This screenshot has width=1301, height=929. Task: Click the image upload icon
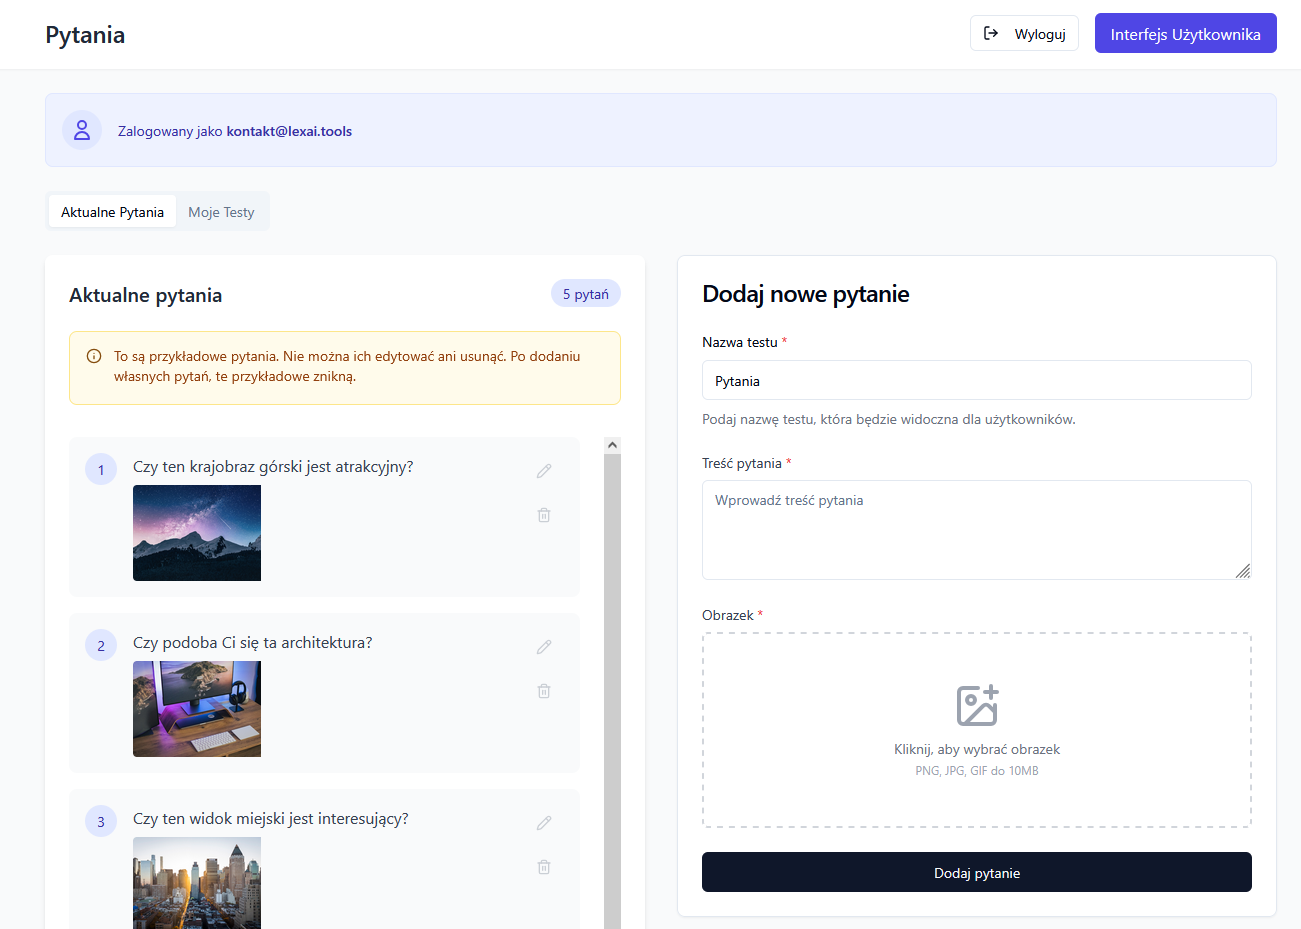(977, 706)
